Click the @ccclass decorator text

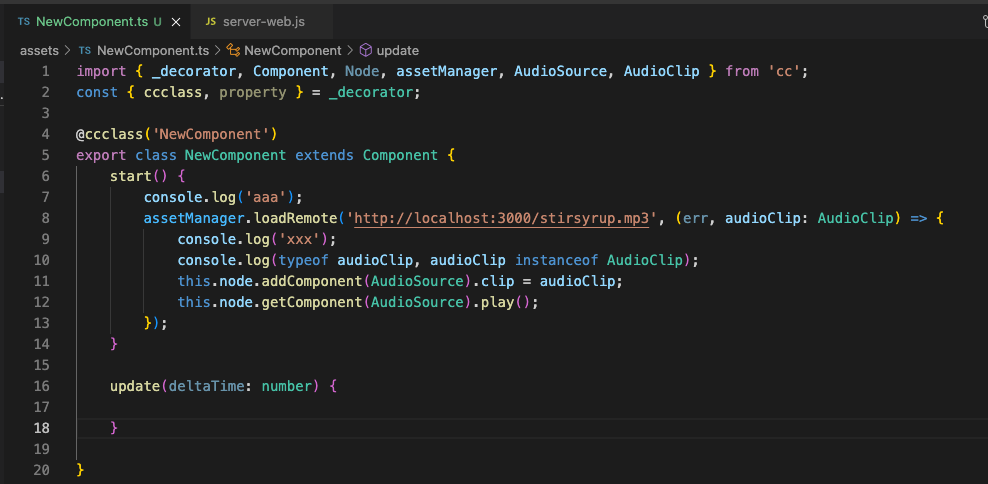click(x=110, y=134)
